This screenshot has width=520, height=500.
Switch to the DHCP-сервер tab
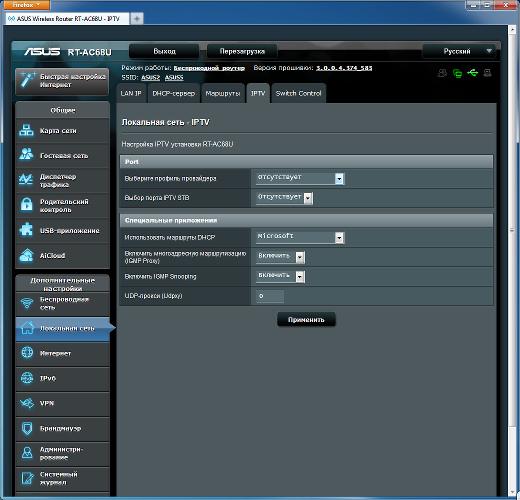tap(173, 93)
